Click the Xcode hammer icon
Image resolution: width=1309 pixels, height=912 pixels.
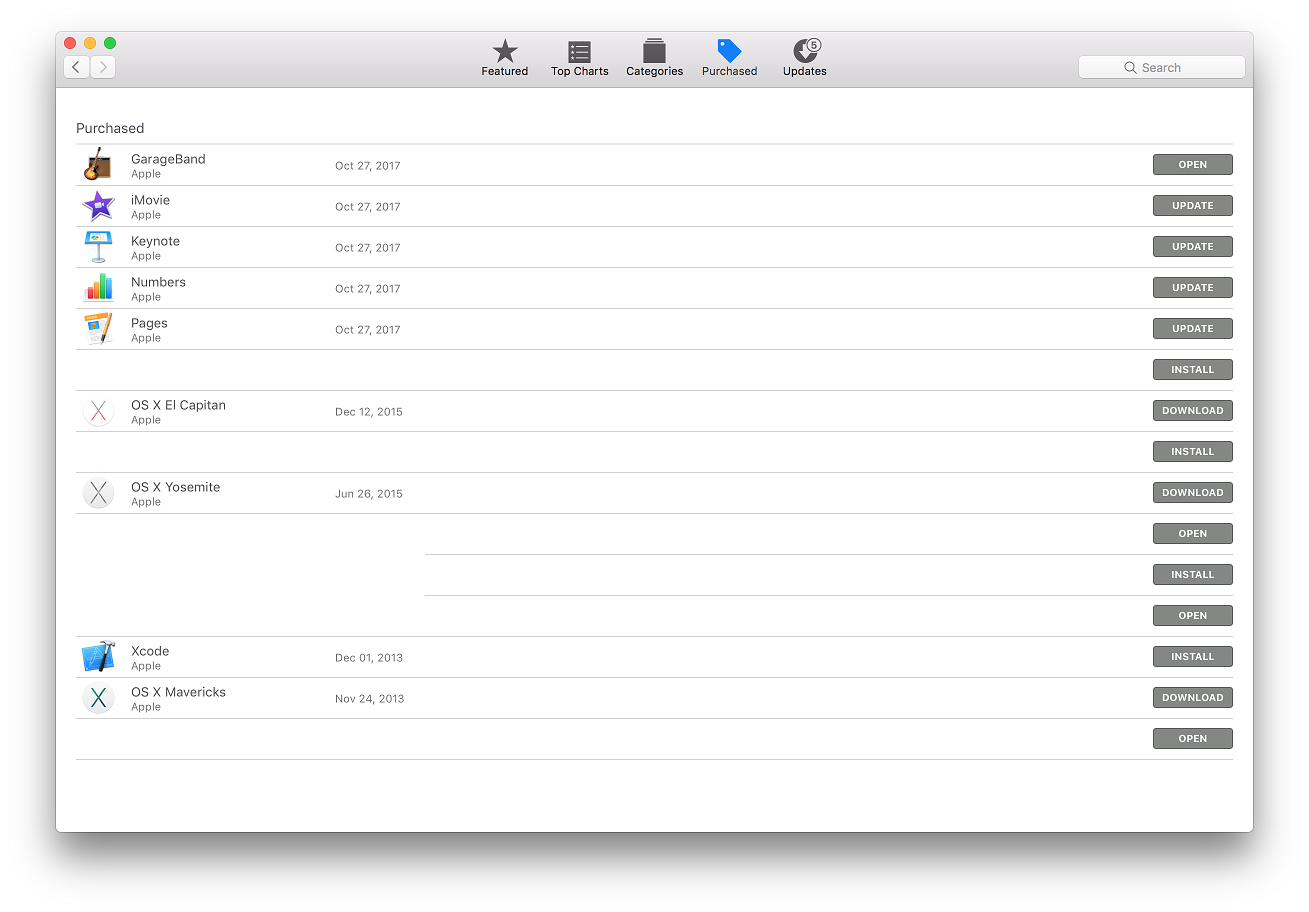(x=98, y=657)
